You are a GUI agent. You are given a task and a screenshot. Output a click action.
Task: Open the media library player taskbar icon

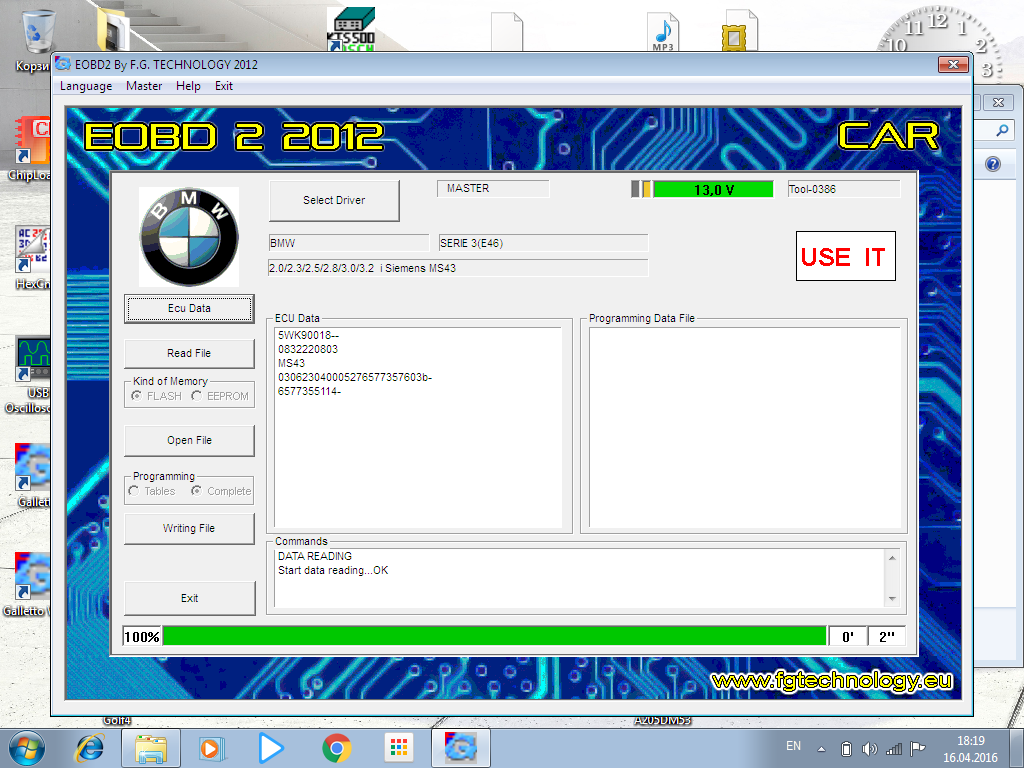[211, 748]
